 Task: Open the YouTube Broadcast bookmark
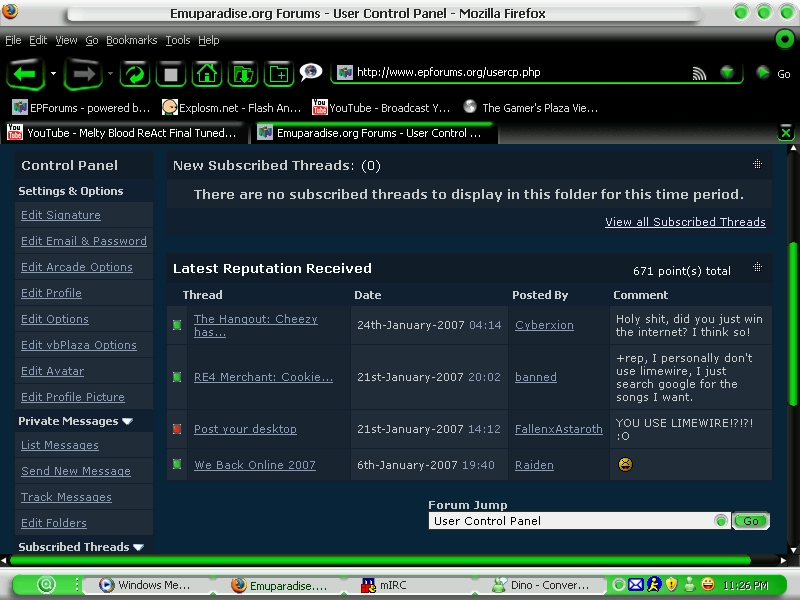click(x=381, y=108)
